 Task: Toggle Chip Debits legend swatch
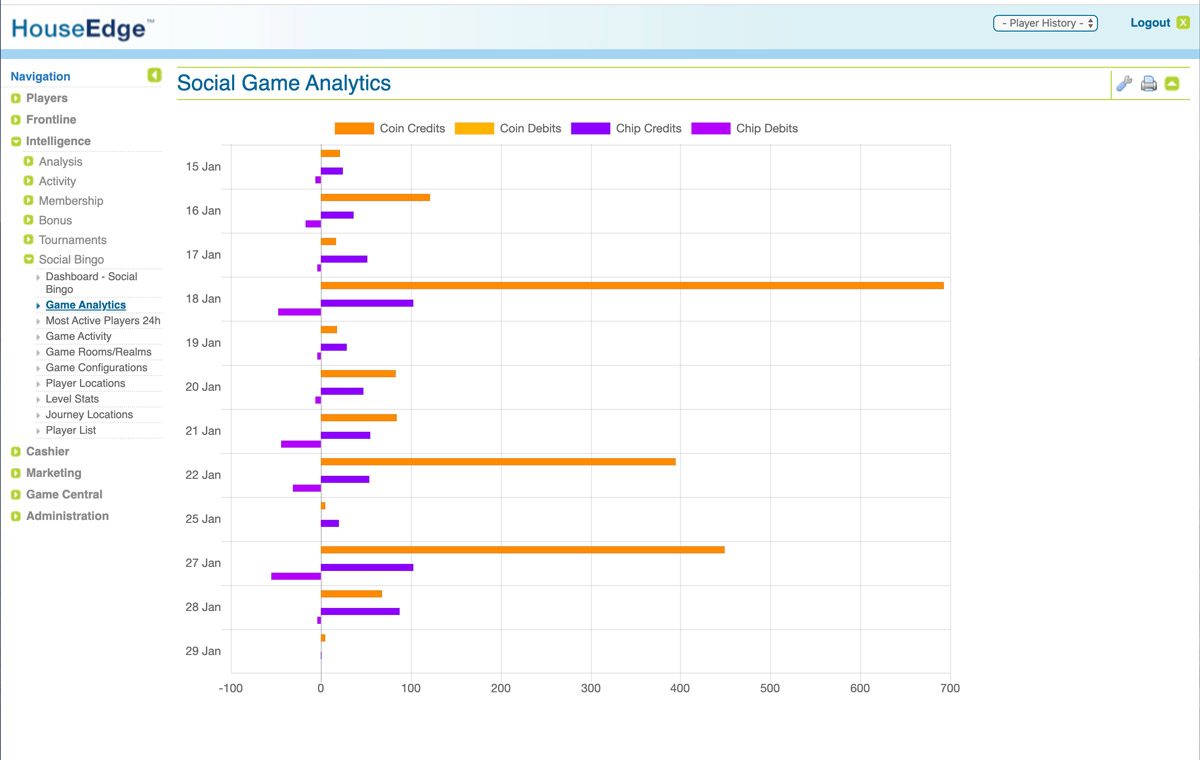coord(711,128)
